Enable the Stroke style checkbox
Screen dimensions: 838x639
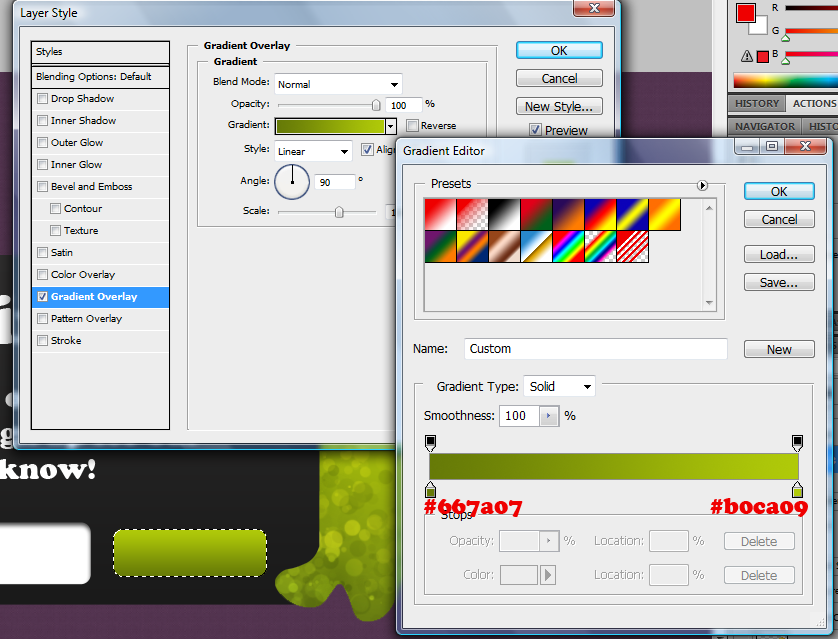click(43, 340)
